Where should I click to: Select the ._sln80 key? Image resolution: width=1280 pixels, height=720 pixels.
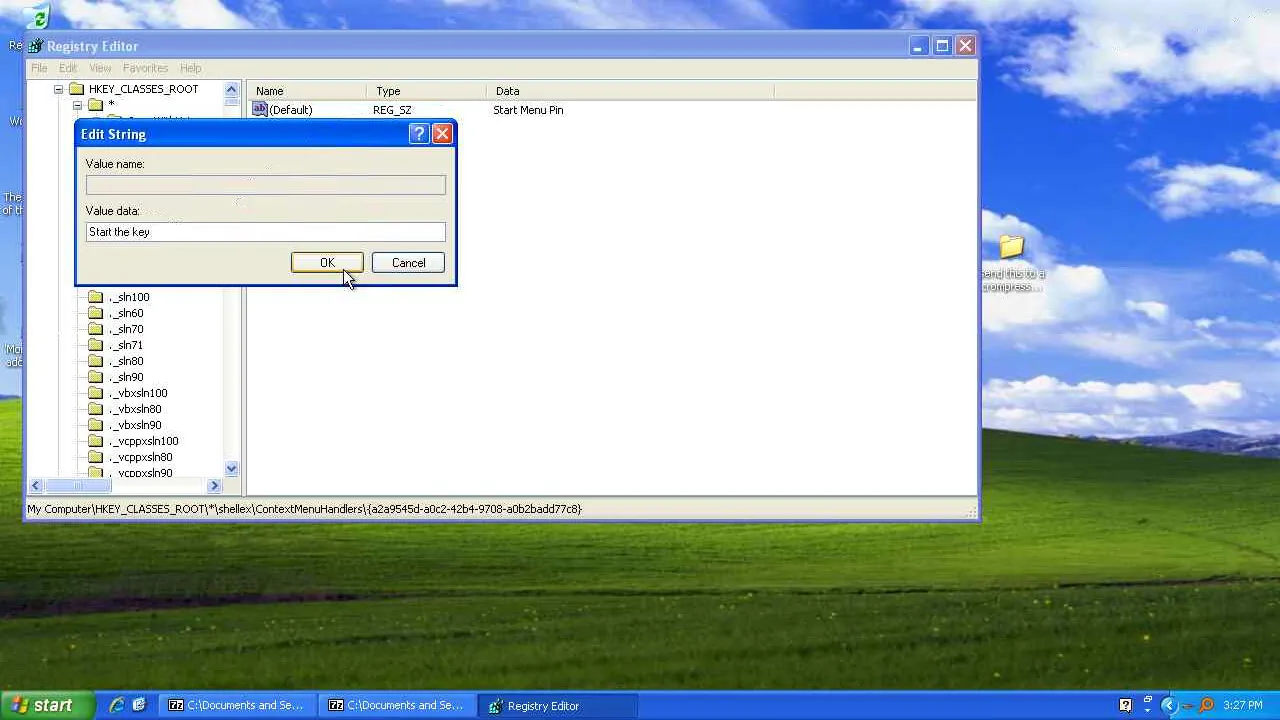pos(126,361)
